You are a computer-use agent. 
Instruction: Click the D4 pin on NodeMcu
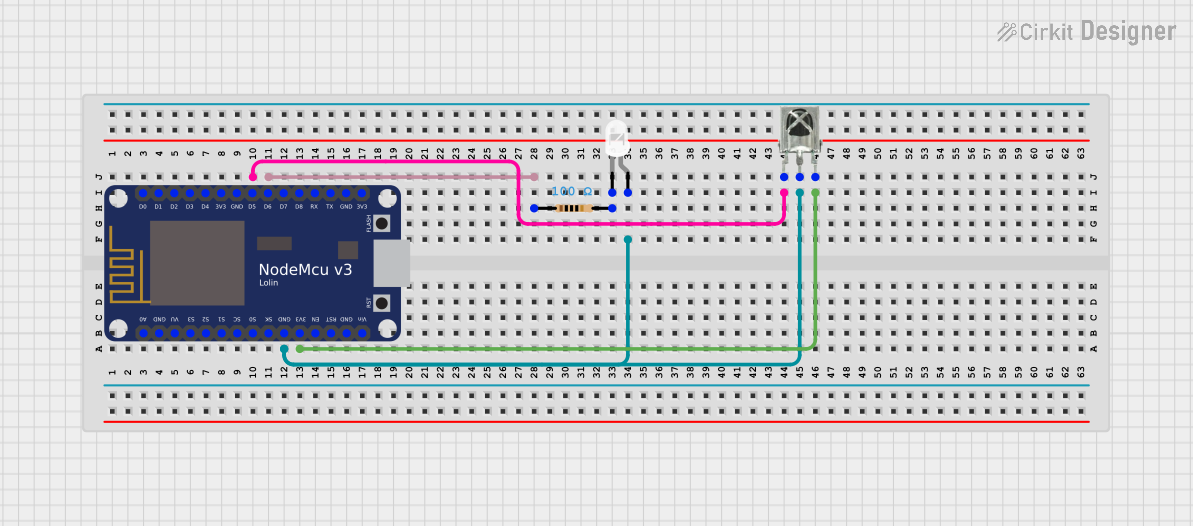pos(205,193)
